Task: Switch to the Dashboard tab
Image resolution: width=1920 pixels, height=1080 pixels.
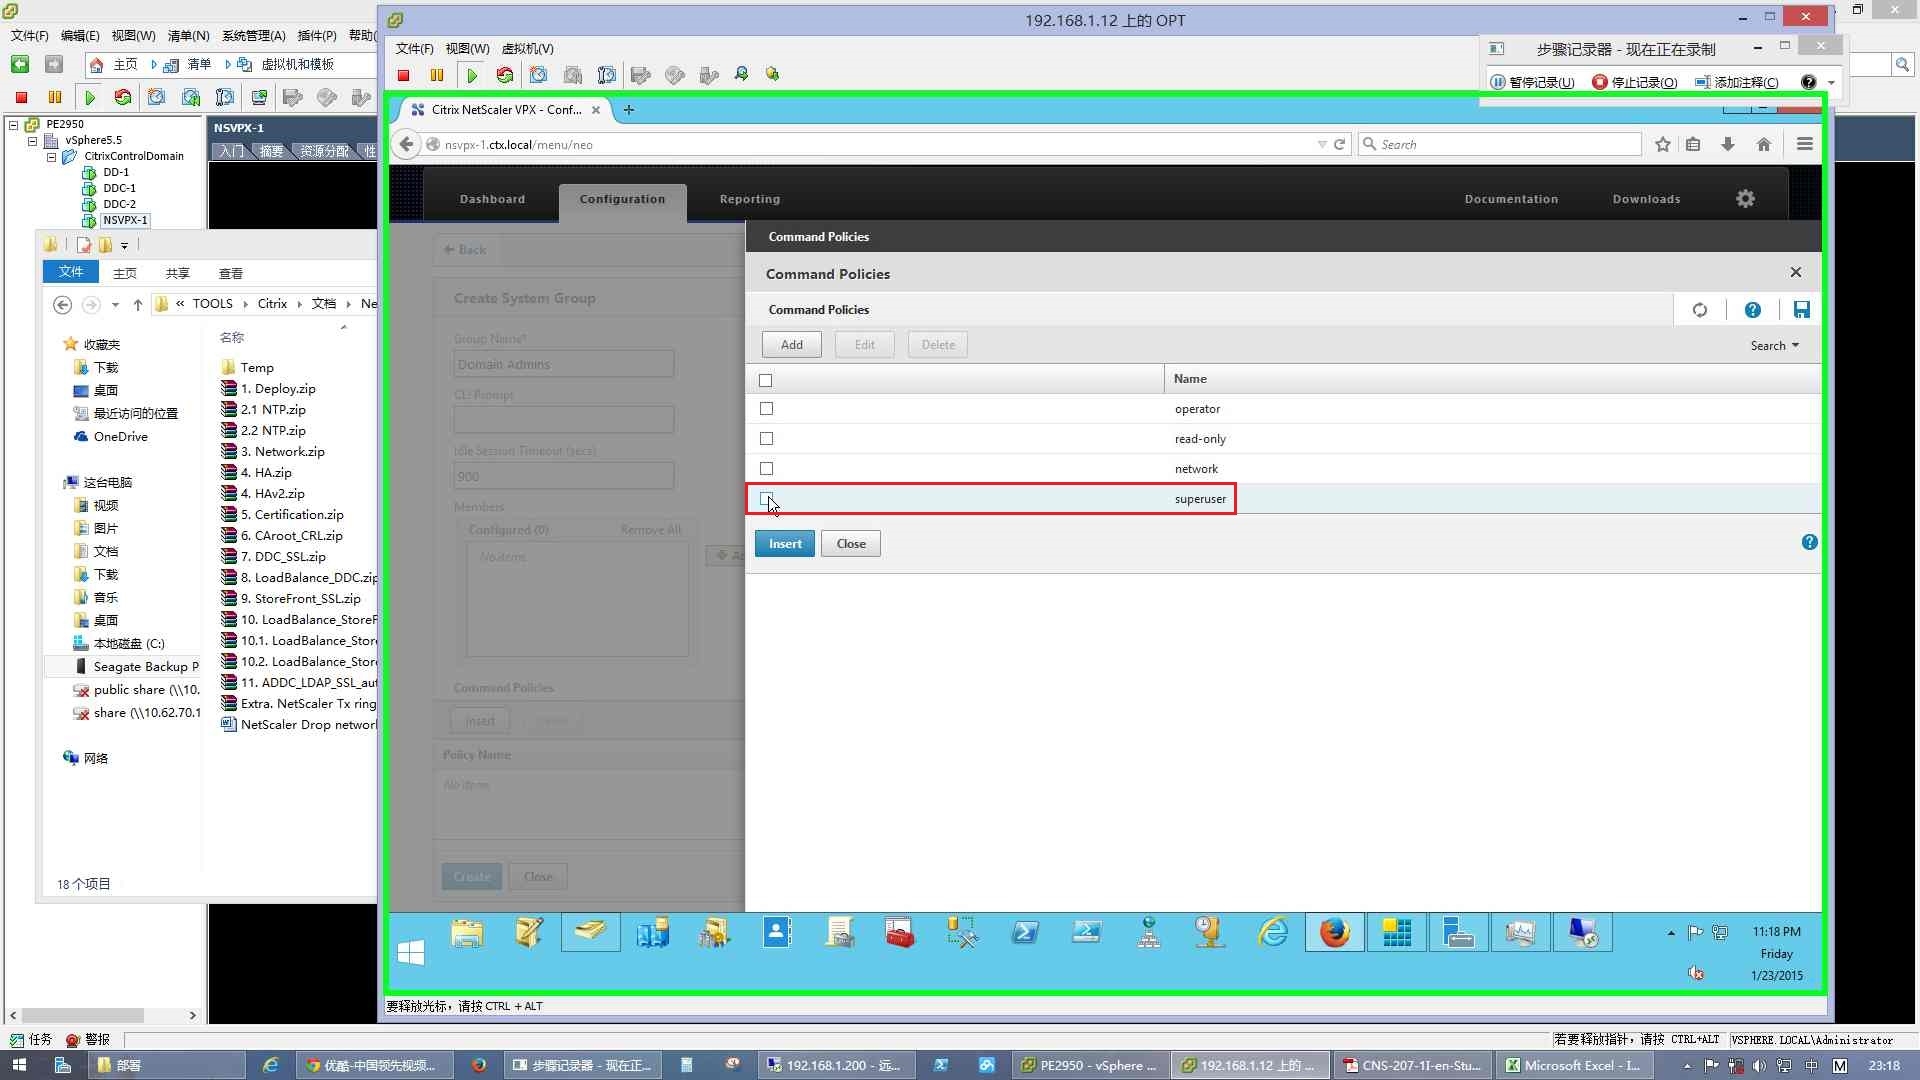Action: pos(492,199)
